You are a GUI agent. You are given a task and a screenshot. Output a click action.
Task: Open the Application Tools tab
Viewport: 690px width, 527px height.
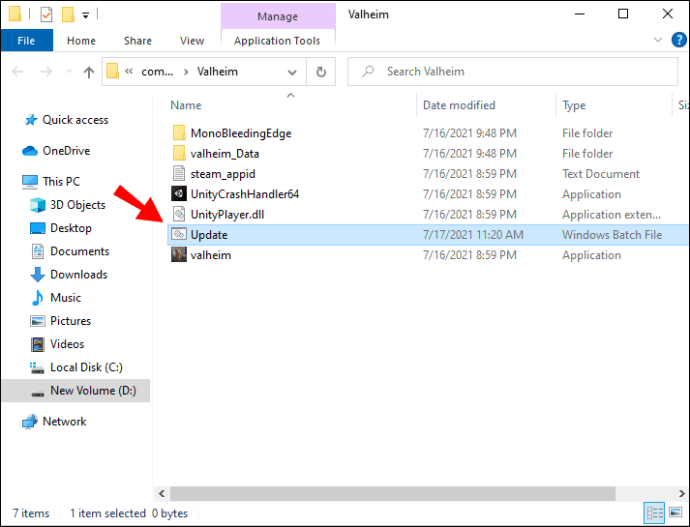[277, 40]
